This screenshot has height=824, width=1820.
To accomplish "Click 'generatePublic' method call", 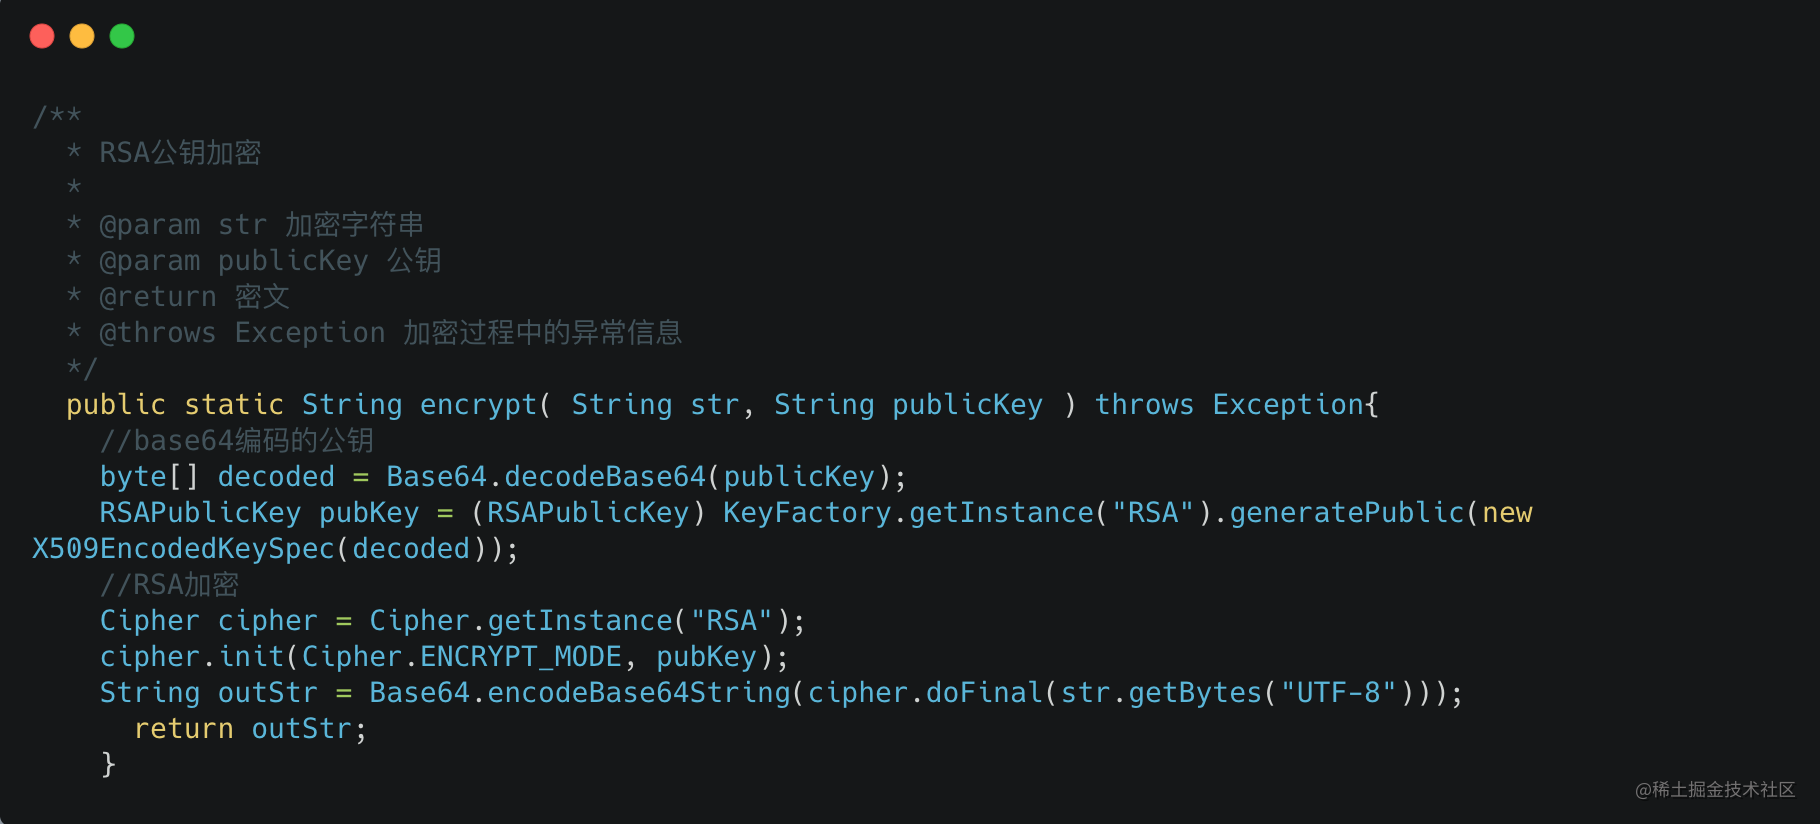I will pyautogui.click(x=1347, y=513).
